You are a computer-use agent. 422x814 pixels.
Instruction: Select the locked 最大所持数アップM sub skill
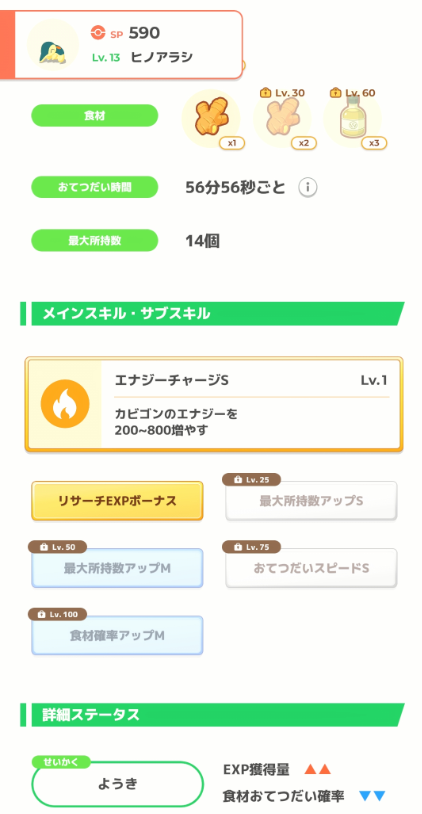117,568
